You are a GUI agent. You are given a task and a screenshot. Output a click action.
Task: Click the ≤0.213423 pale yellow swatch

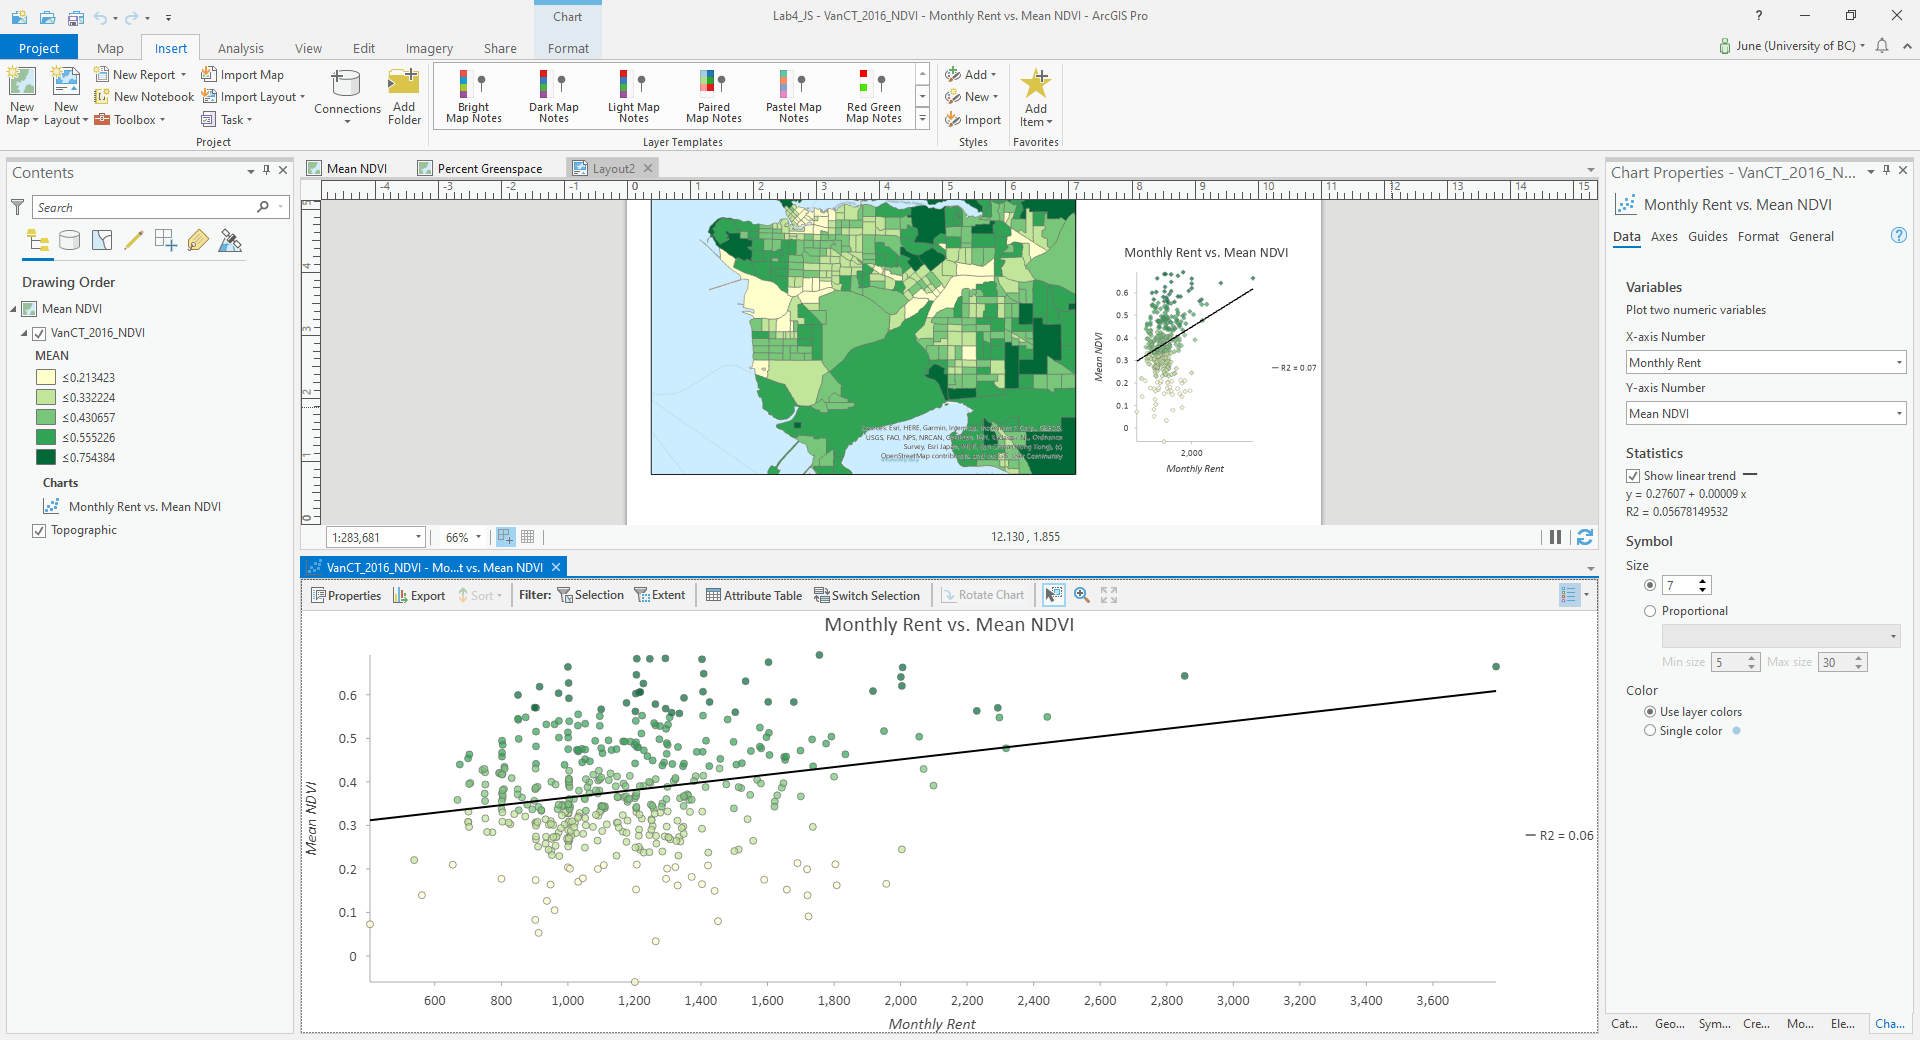[46, 377]
